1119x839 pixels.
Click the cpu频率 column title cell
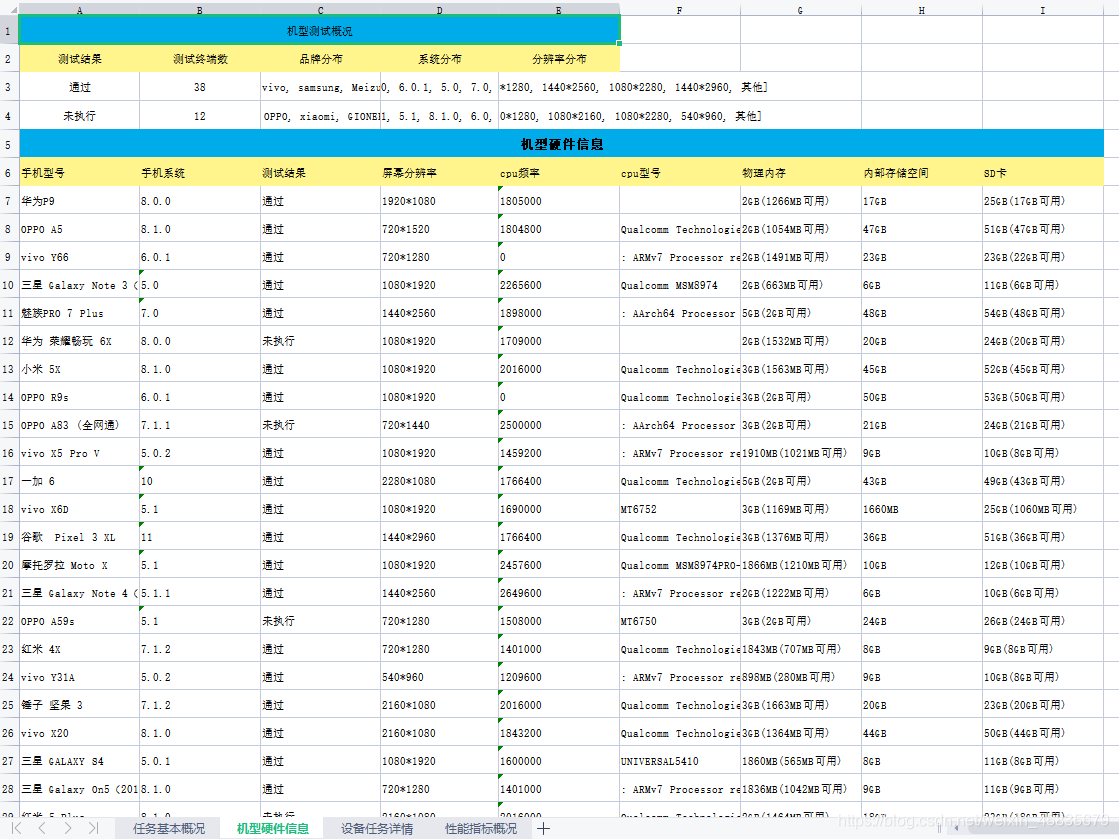(x=559, y=173)
